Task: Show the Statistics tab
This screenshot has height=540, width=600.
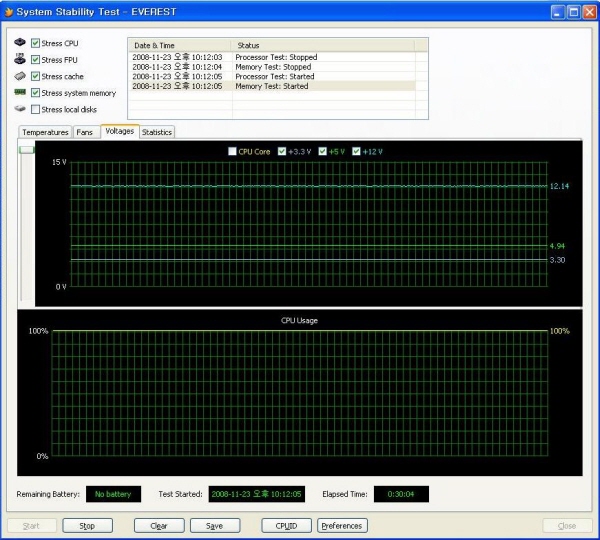Action: (157, 132)
